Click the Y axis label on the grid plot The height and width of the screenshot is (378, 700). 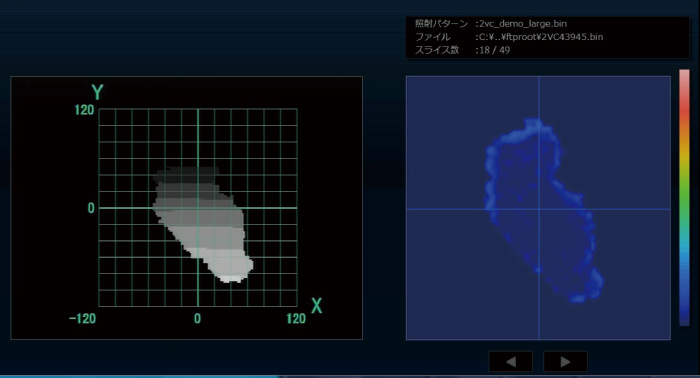pyautogui.click(x=97, y=92)
